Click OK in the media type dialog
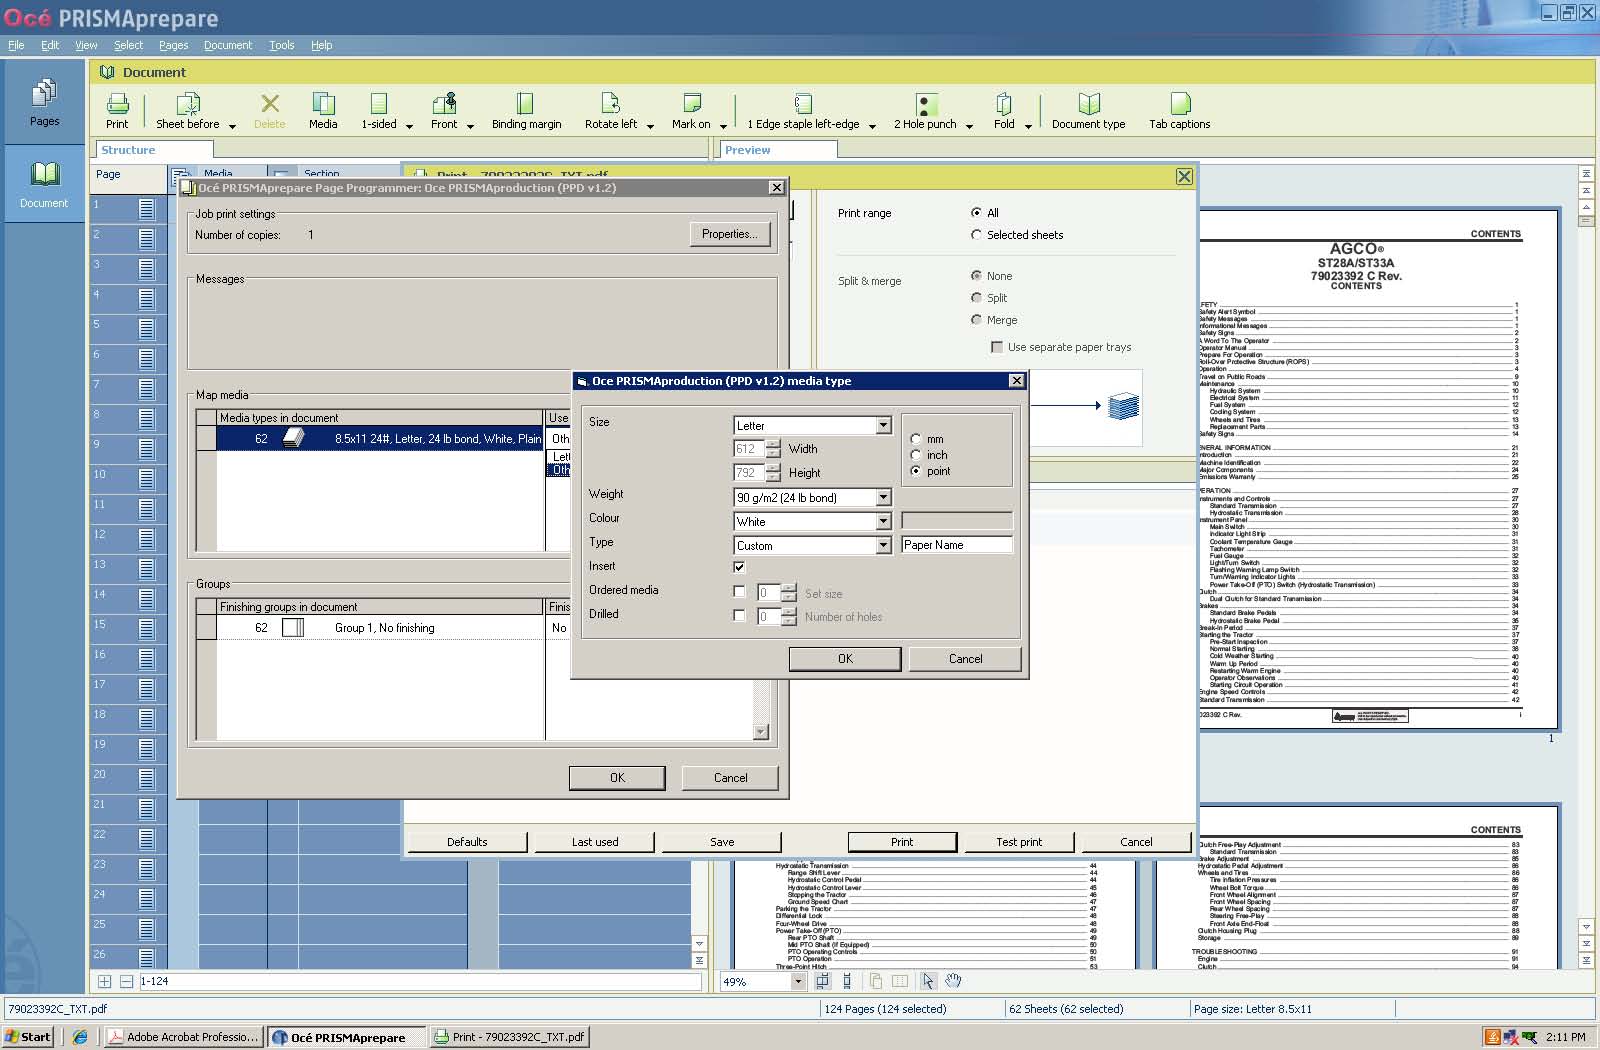 (x=845, y=659)
